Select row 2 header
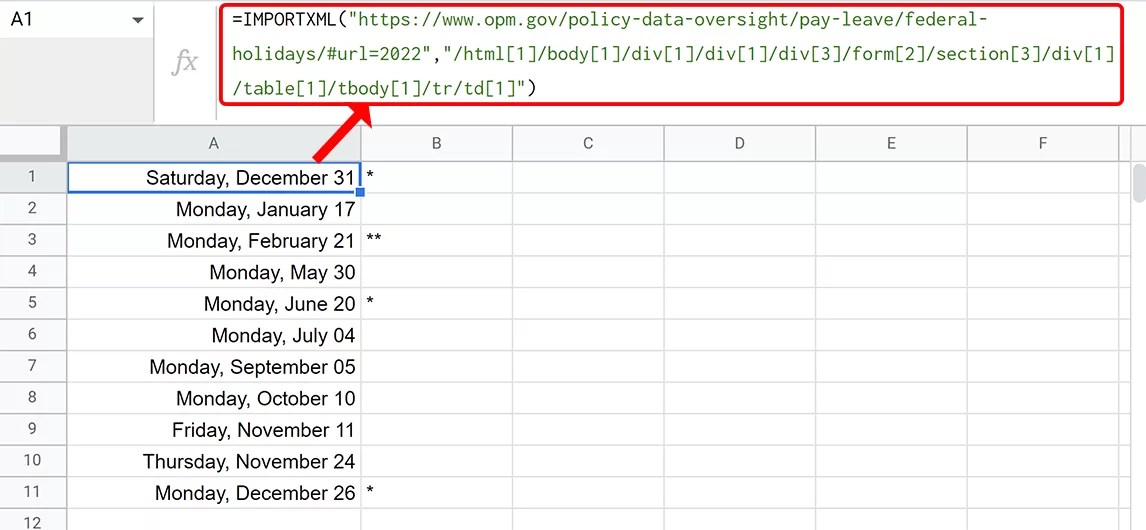 coord(33,209)
